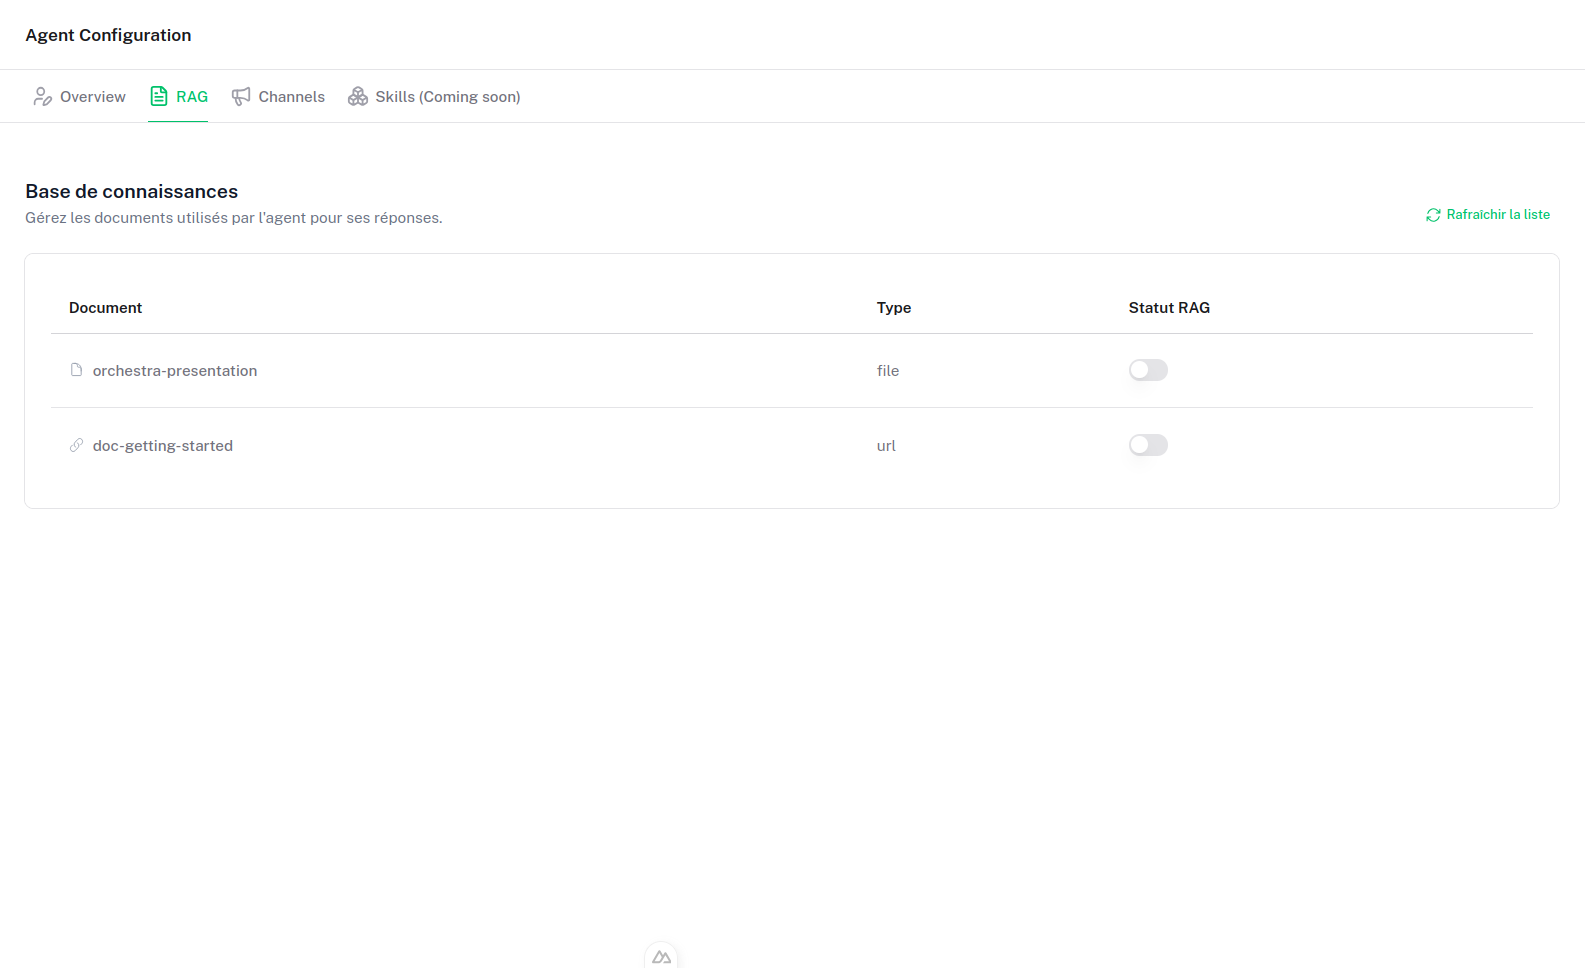Open the doc-getting-started document name
Image resolution: width=1585 pixels, height=968 pixels.
pos(163,446)
